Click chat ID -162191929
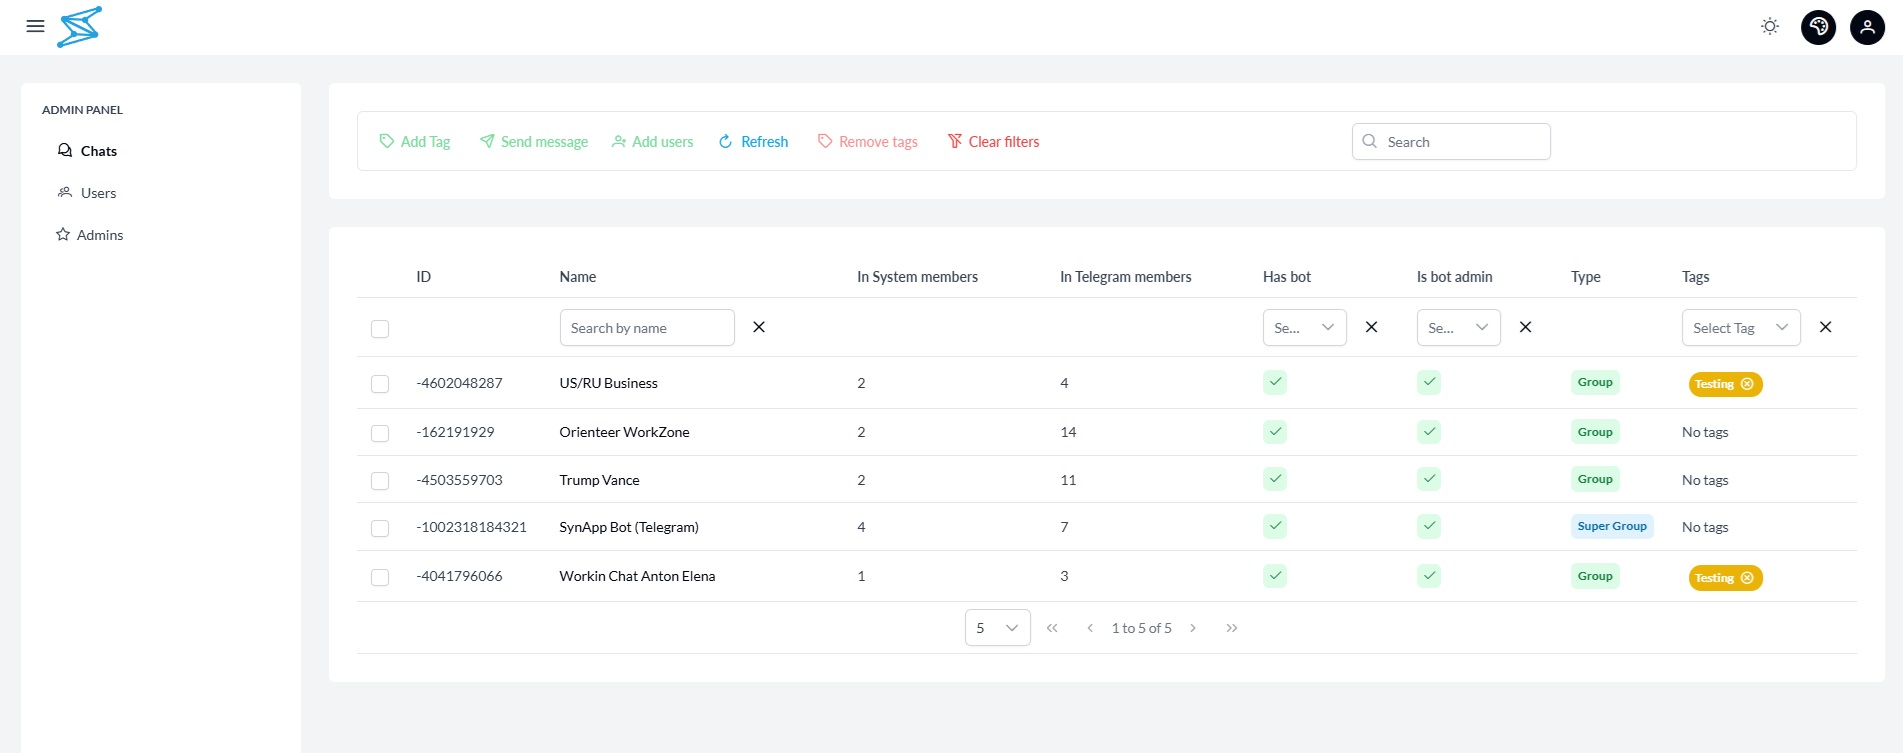 click(x=455, y=432)
